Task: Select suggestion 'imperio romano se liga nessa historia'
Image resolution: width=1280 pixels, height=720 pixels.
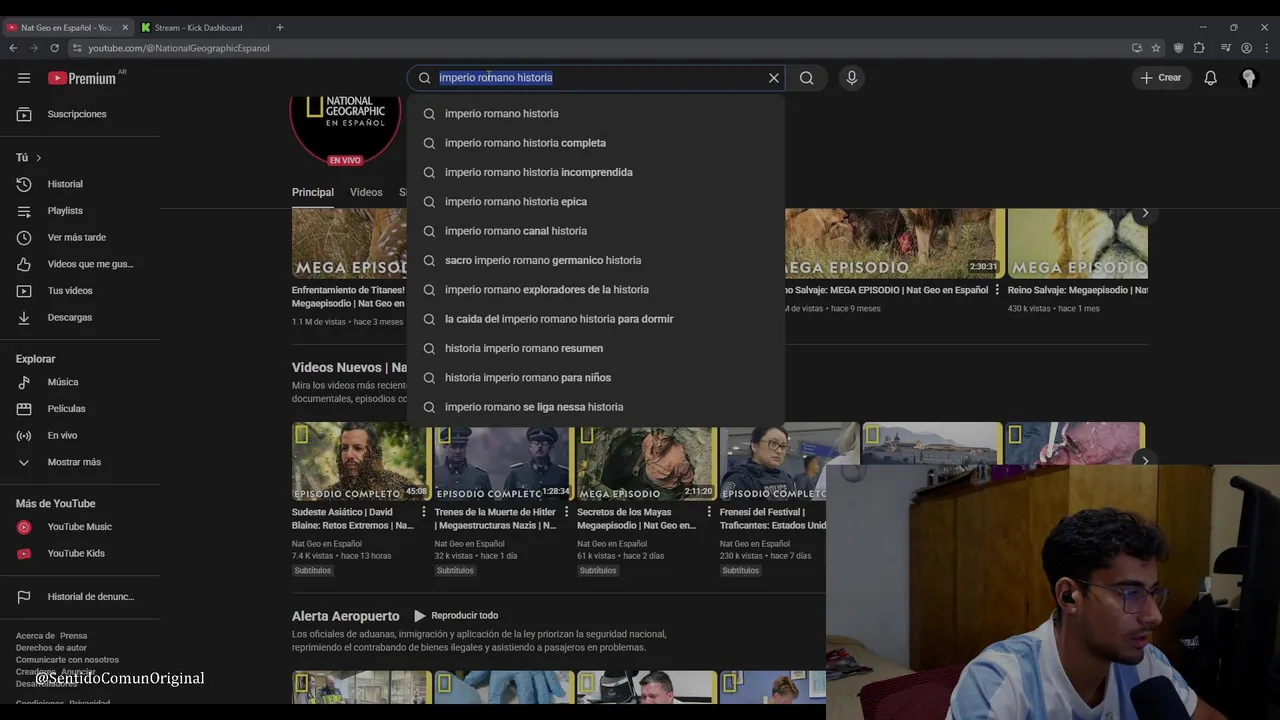Action: [x=596, y=407]
